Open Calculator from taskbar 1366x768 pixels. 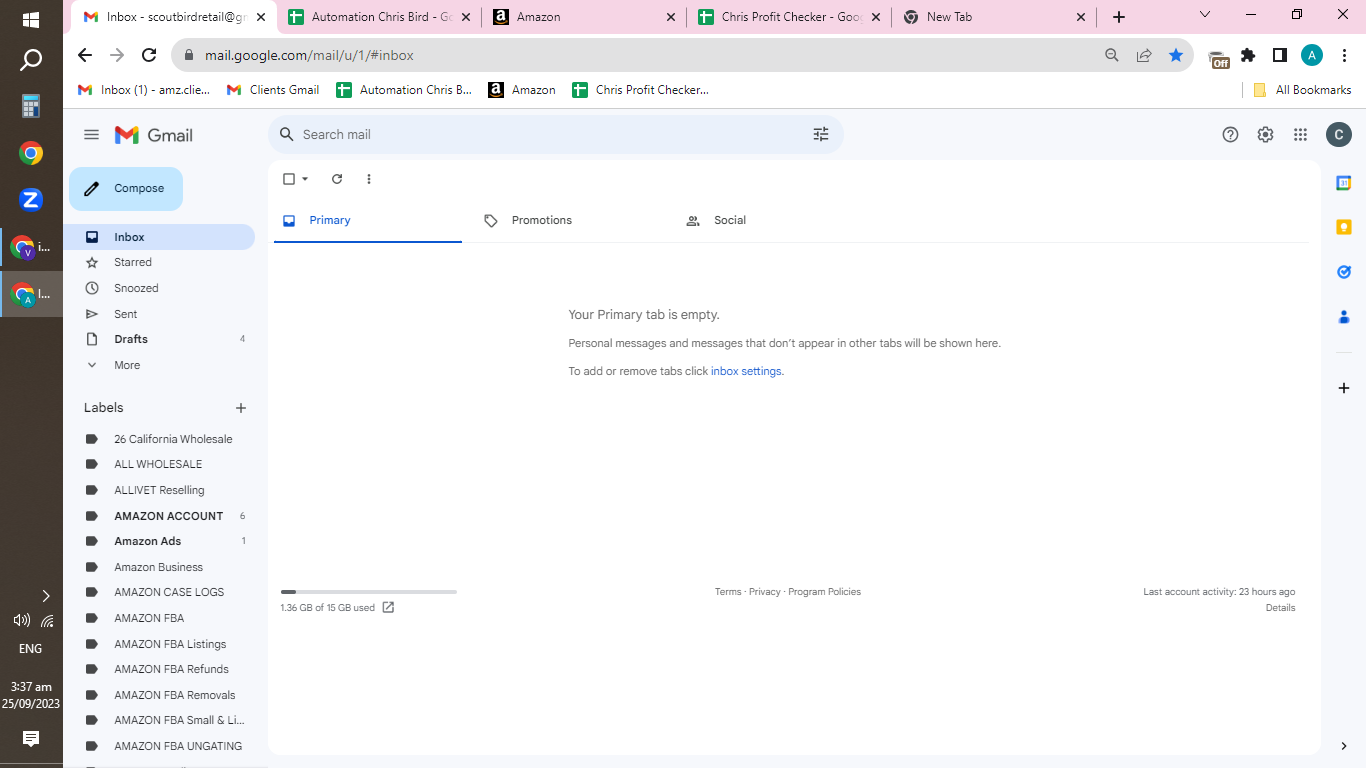coord(31,106)
